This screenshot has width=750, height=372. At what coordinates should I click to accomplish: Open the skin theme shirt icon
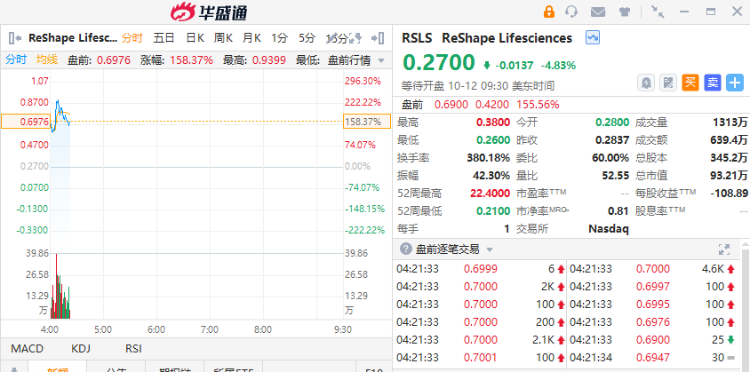(x=624, y=12)
